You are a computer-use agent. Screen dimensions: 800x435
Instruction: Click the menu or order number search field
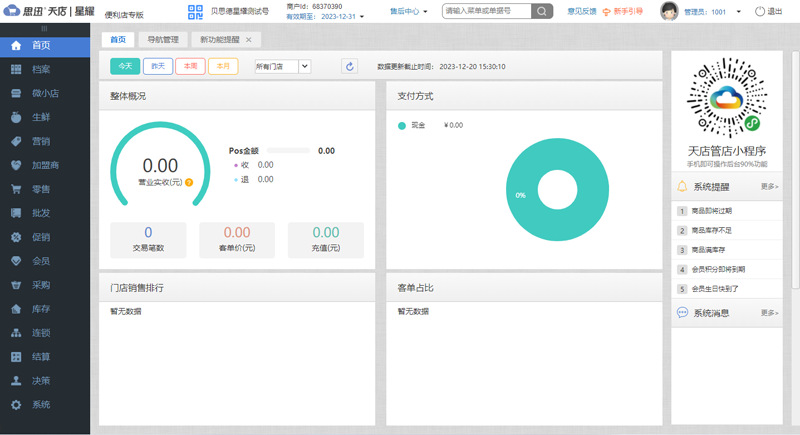(x=486, y=11)
